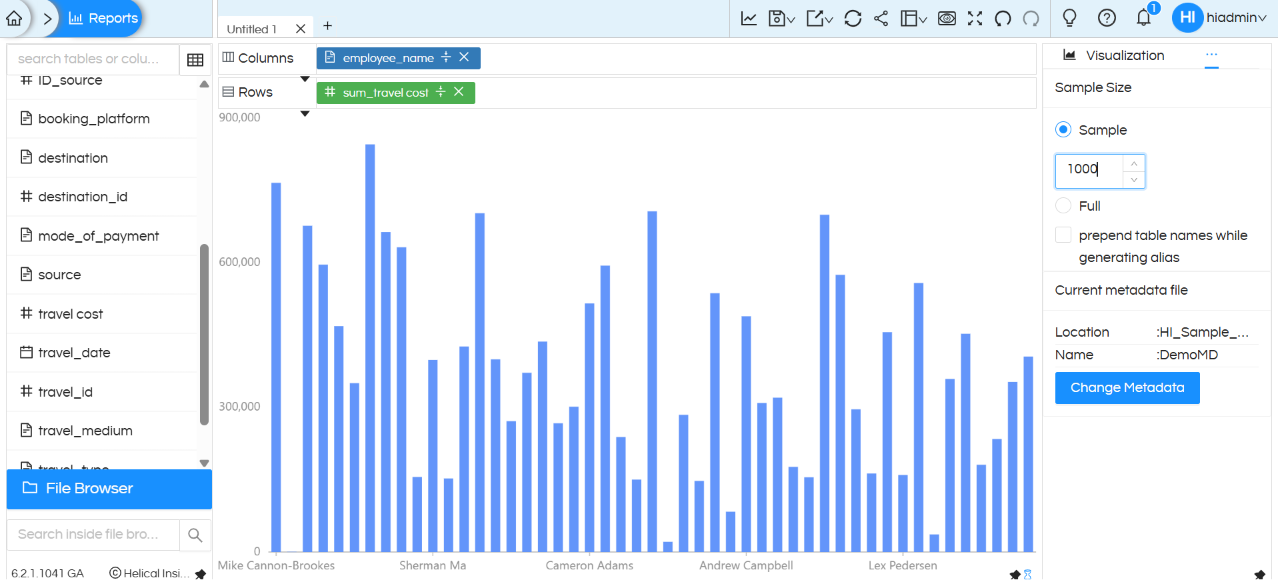Remove sum_travel cost pill with its X

(x=458, y=92)
